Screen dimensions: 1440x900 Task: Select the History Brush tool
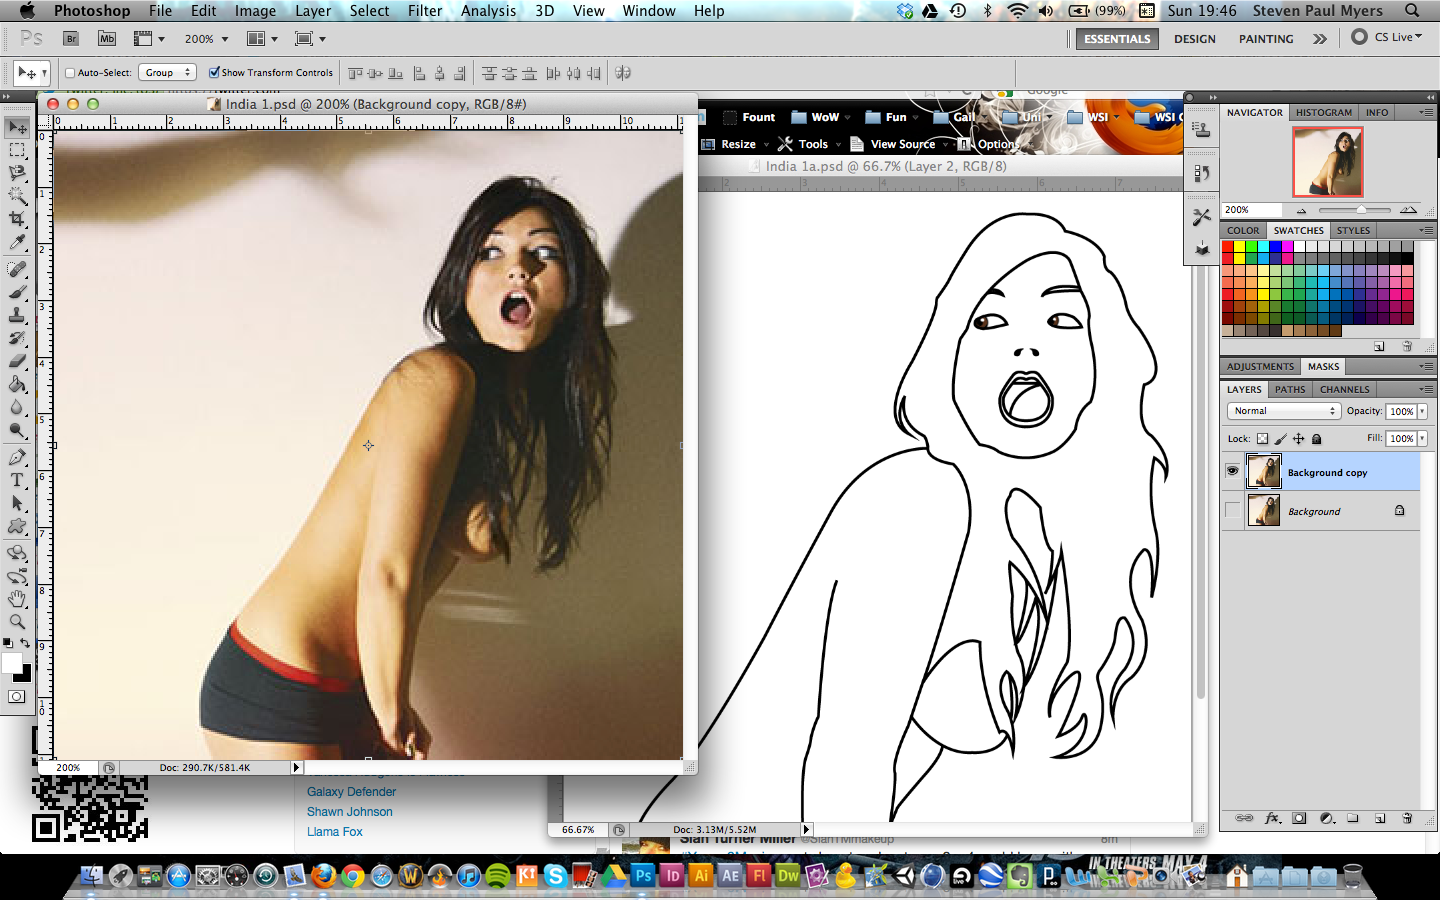17,338
